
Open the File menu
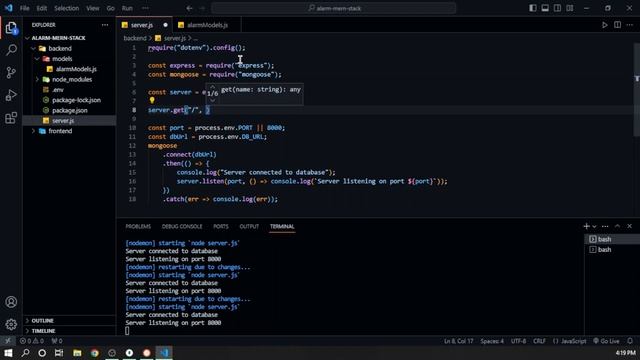[24, 8]
